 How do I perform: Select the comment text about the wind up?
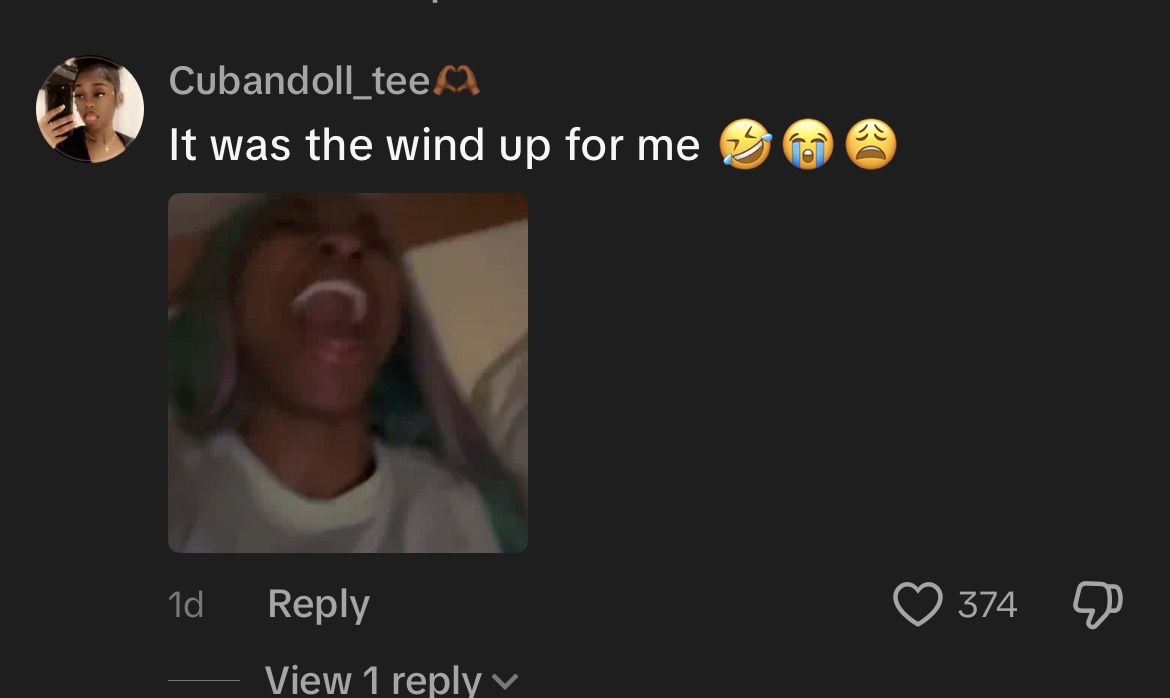click(434, 144)
